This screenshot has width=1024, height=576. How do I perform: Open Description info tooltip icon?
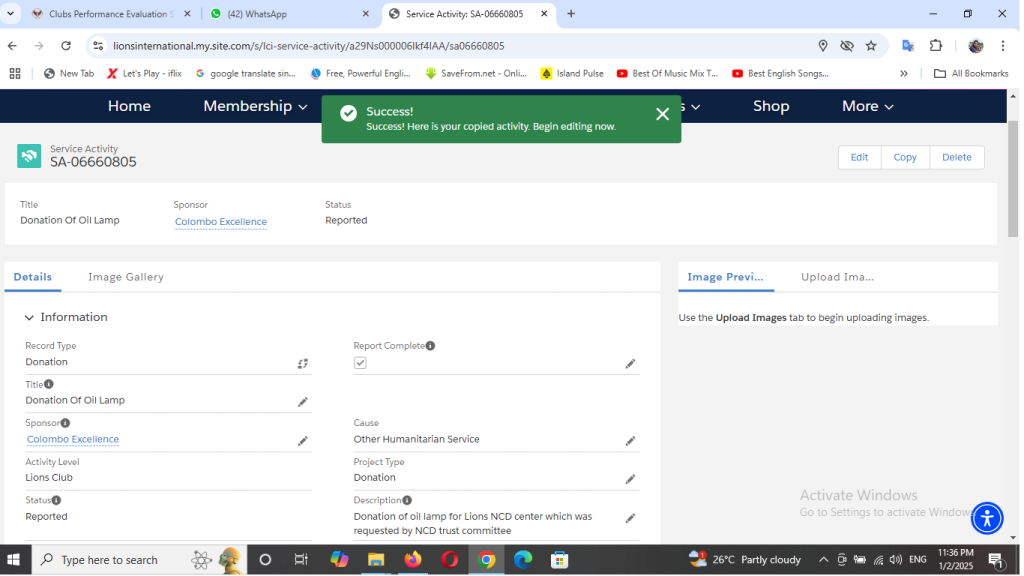click(408, 500)
